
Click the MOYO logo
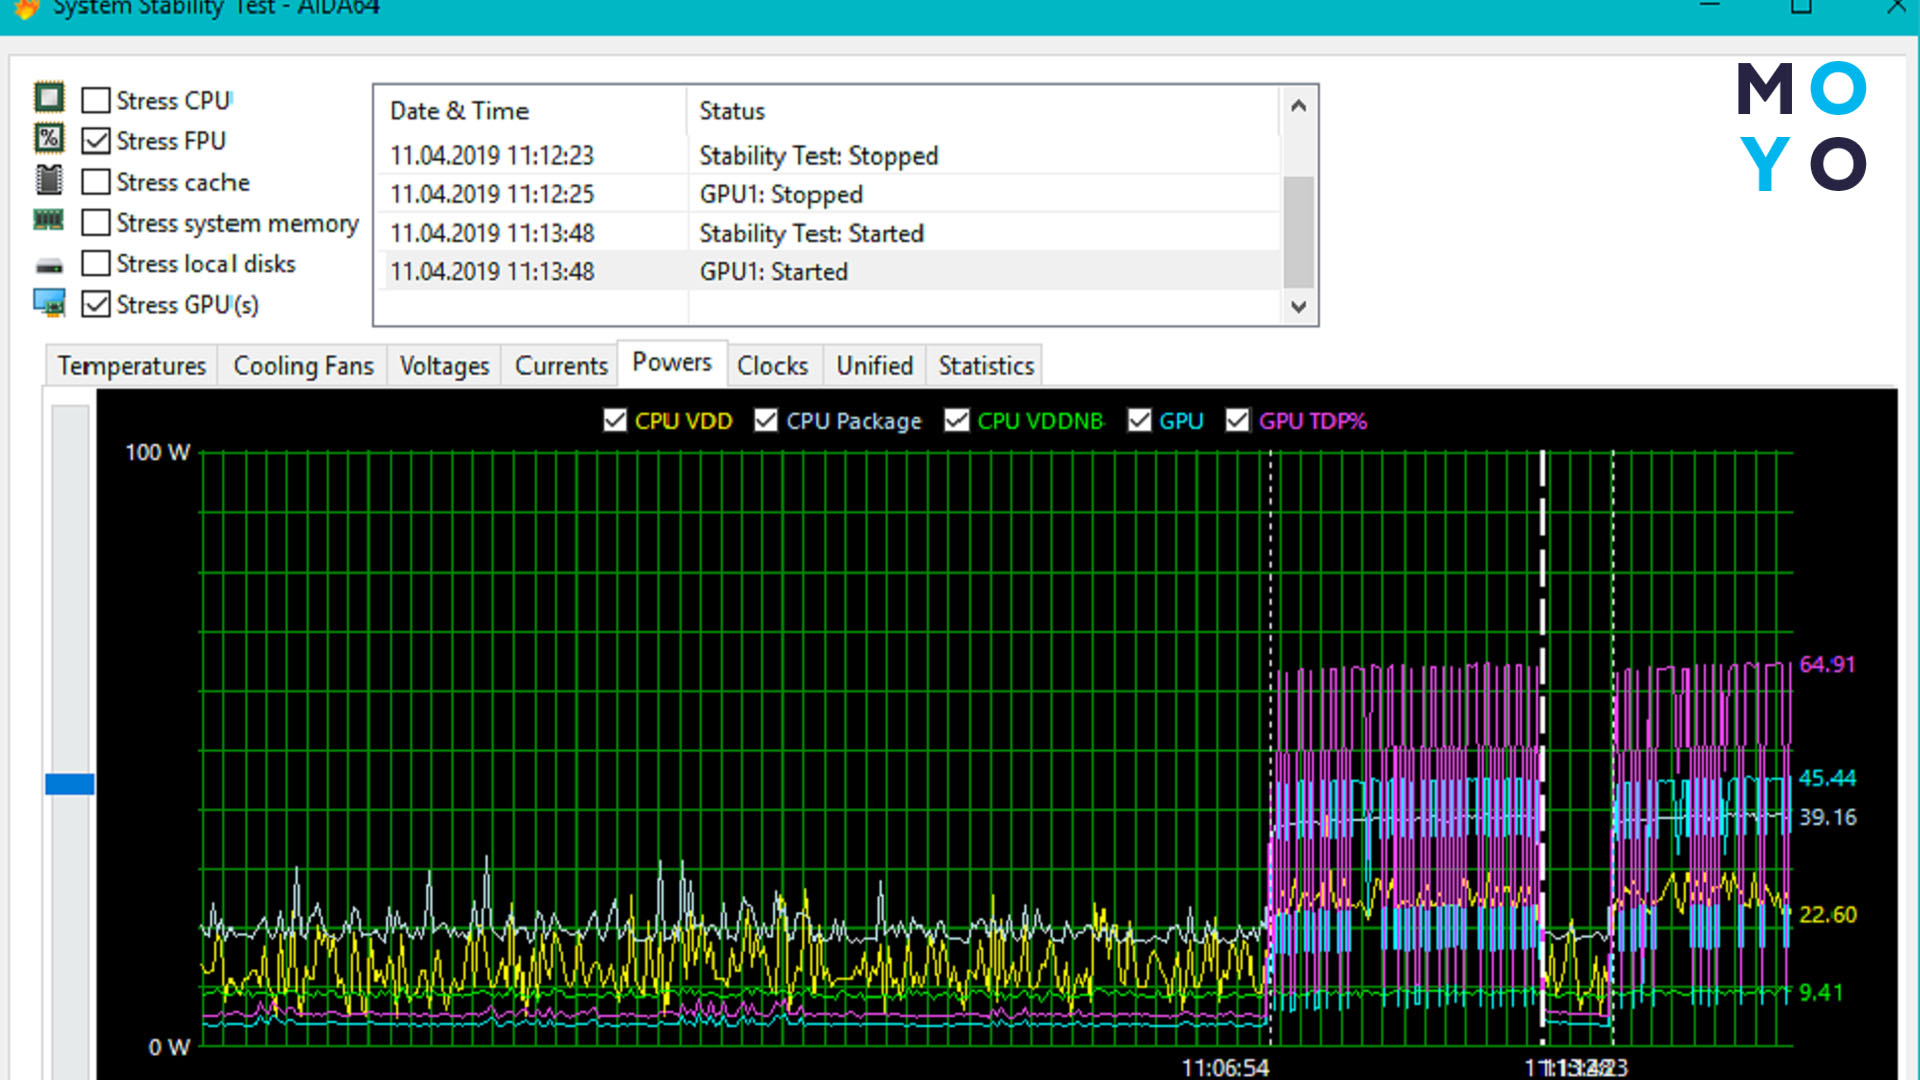1801,126
